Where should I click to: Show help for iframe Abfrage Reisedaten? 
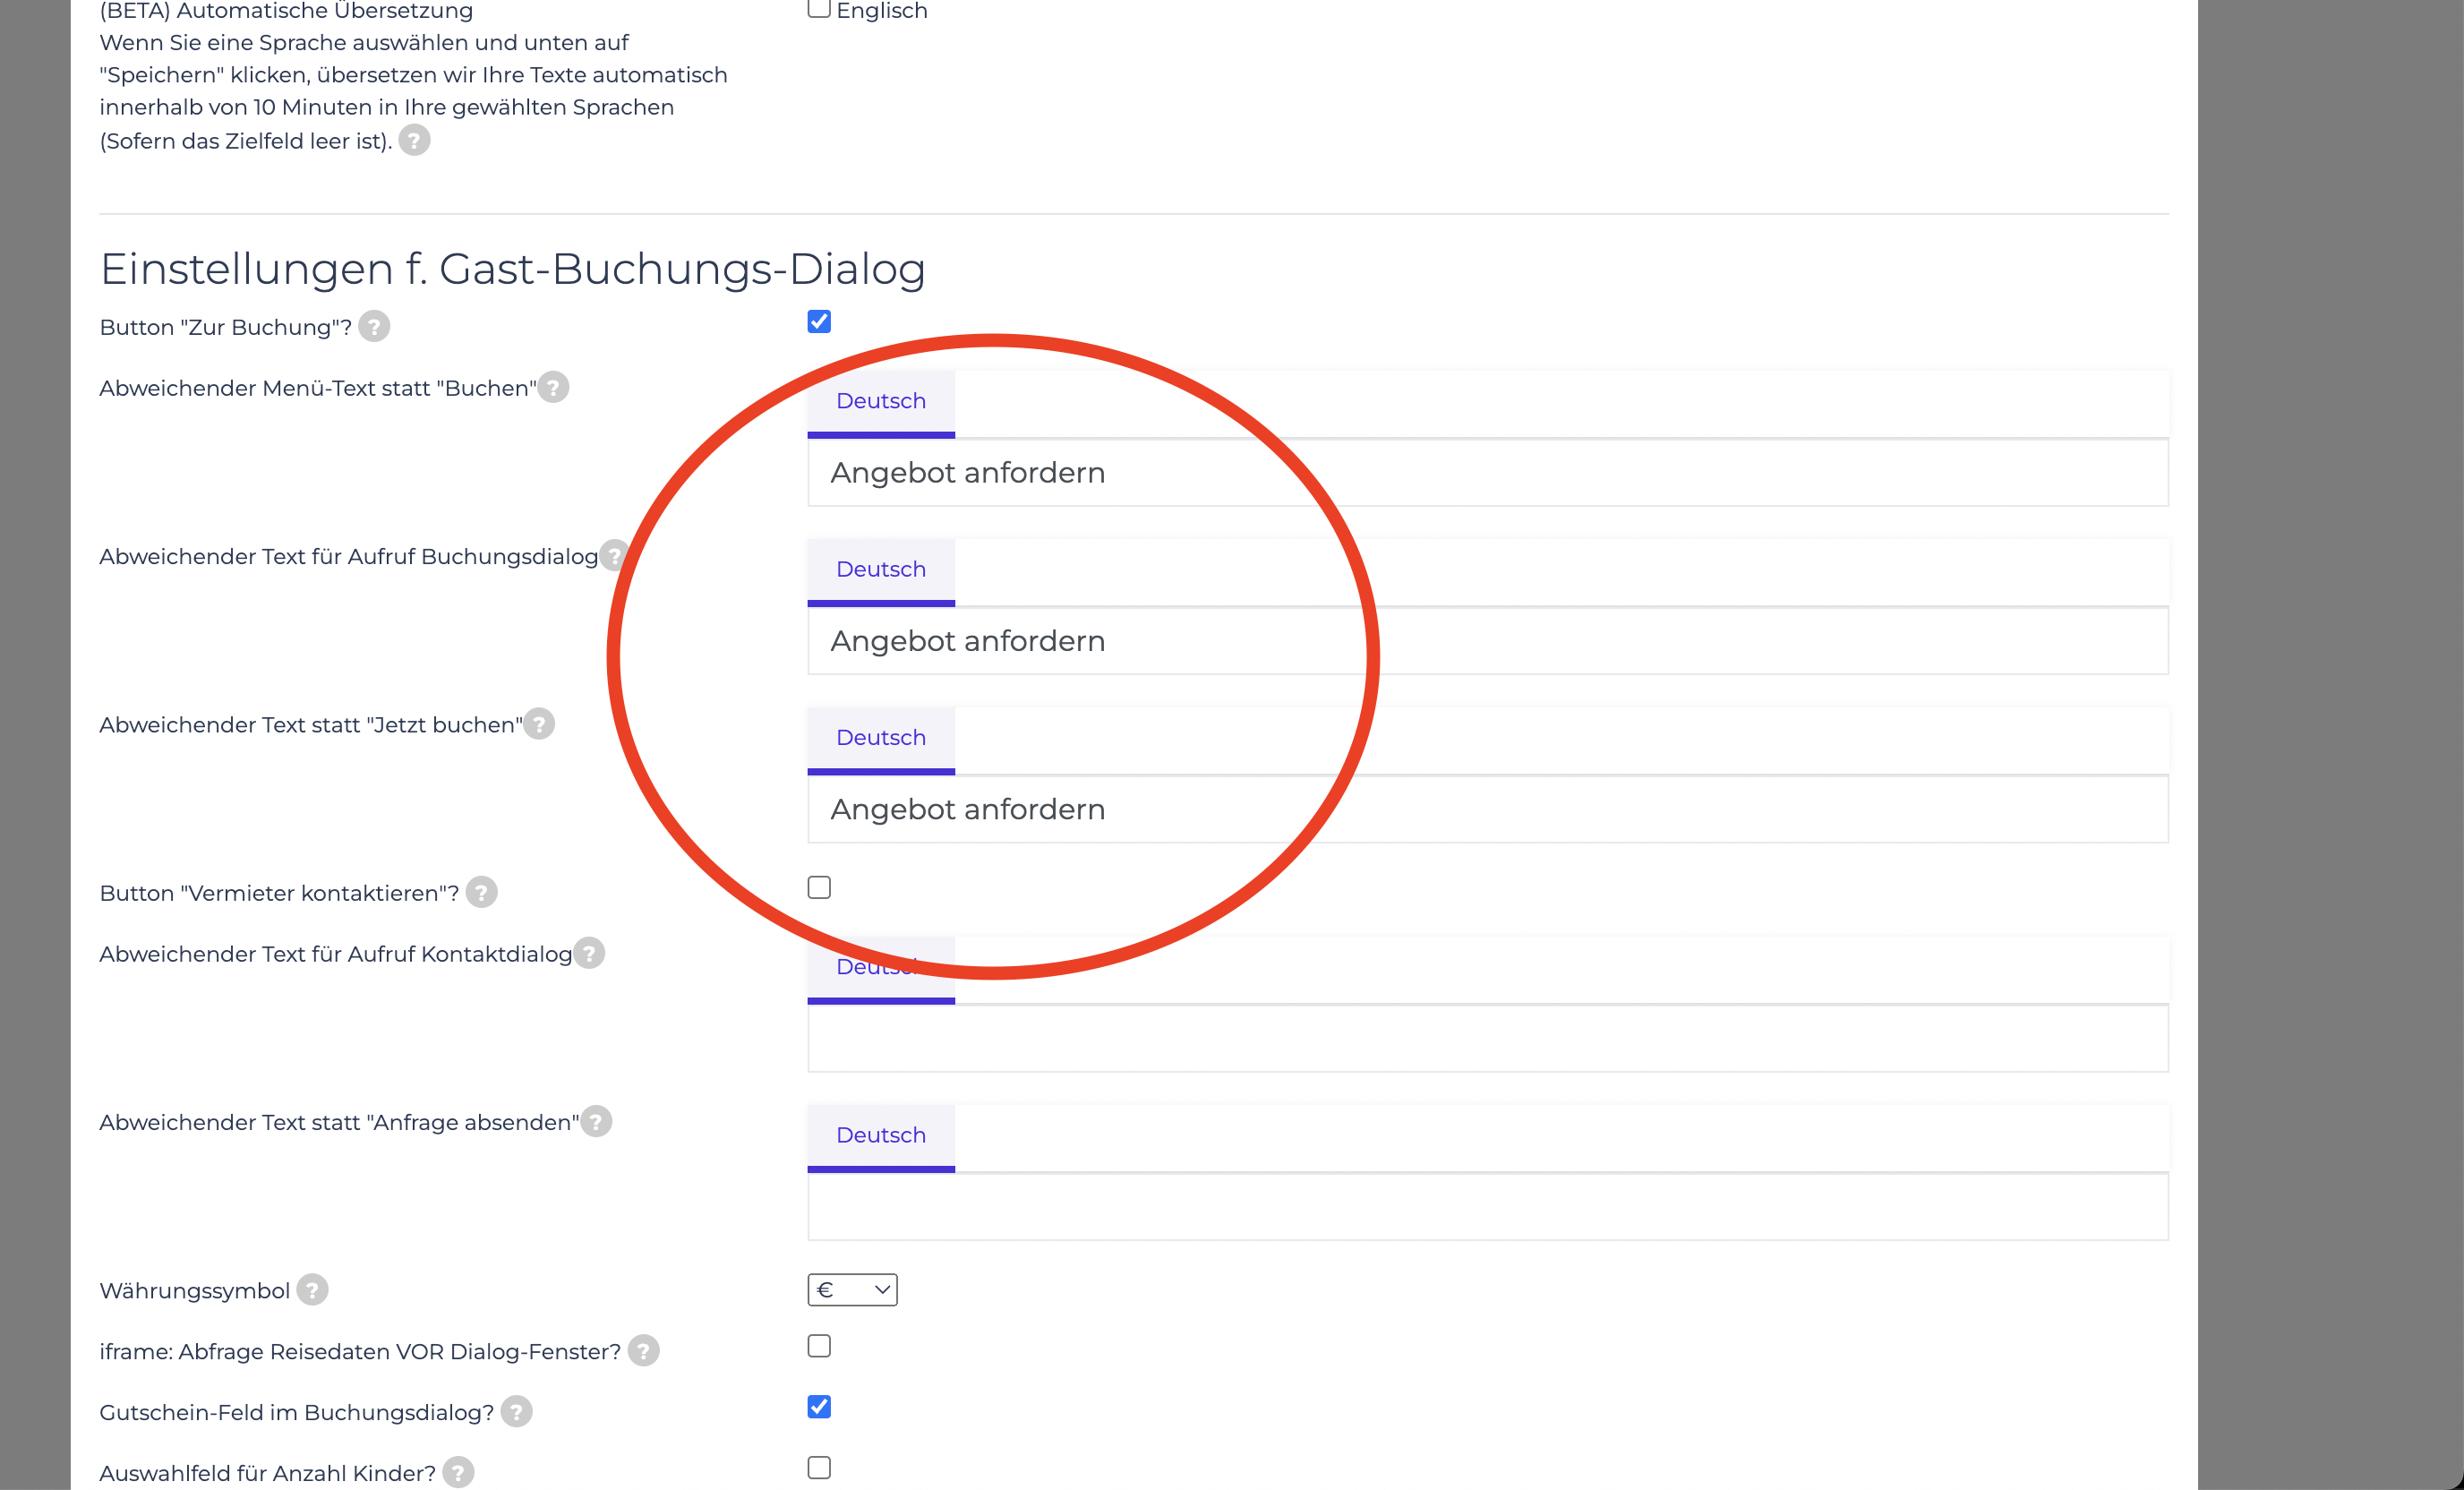[643, 1351]
